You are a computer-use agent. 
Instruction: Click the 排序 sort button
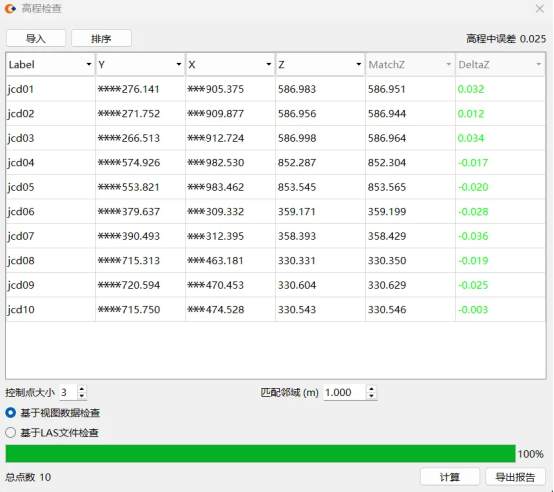101,38
